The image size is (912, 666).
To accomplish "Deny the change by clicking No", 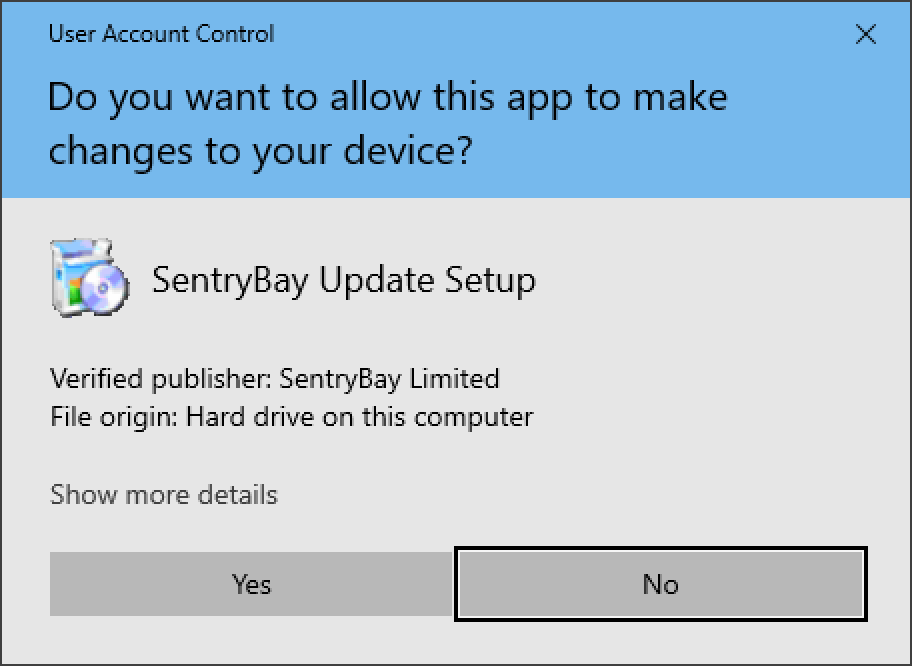I will [660, 584].
